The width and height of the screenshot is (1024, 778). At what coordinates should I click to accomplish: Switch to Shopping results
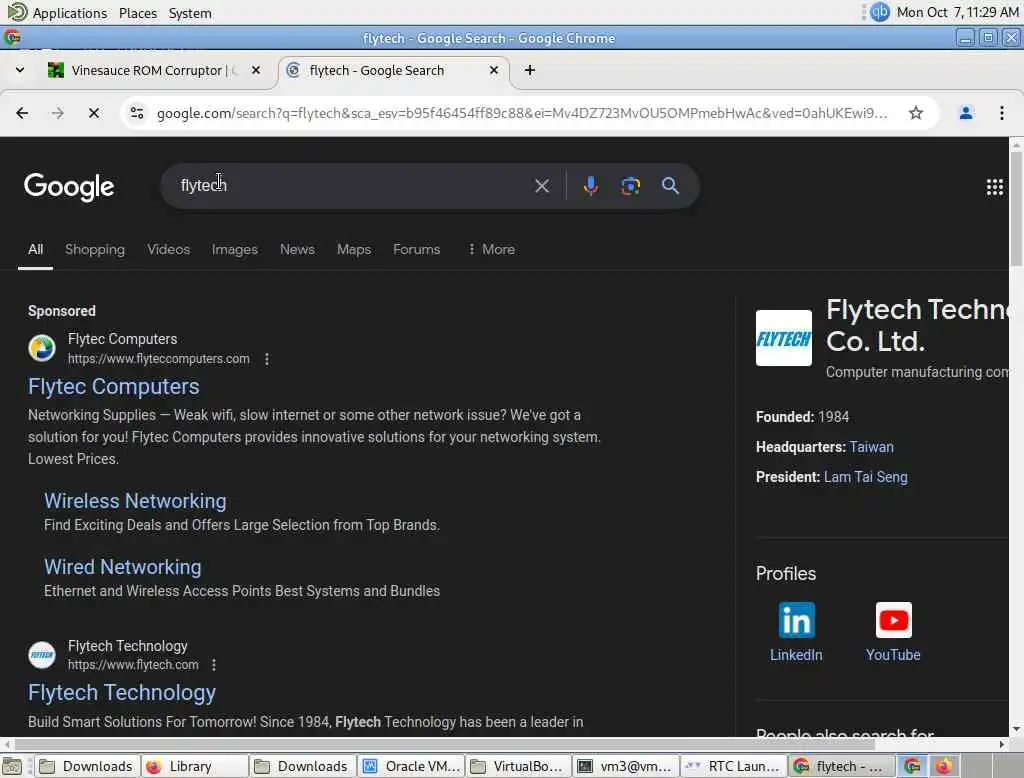point(95,250)
